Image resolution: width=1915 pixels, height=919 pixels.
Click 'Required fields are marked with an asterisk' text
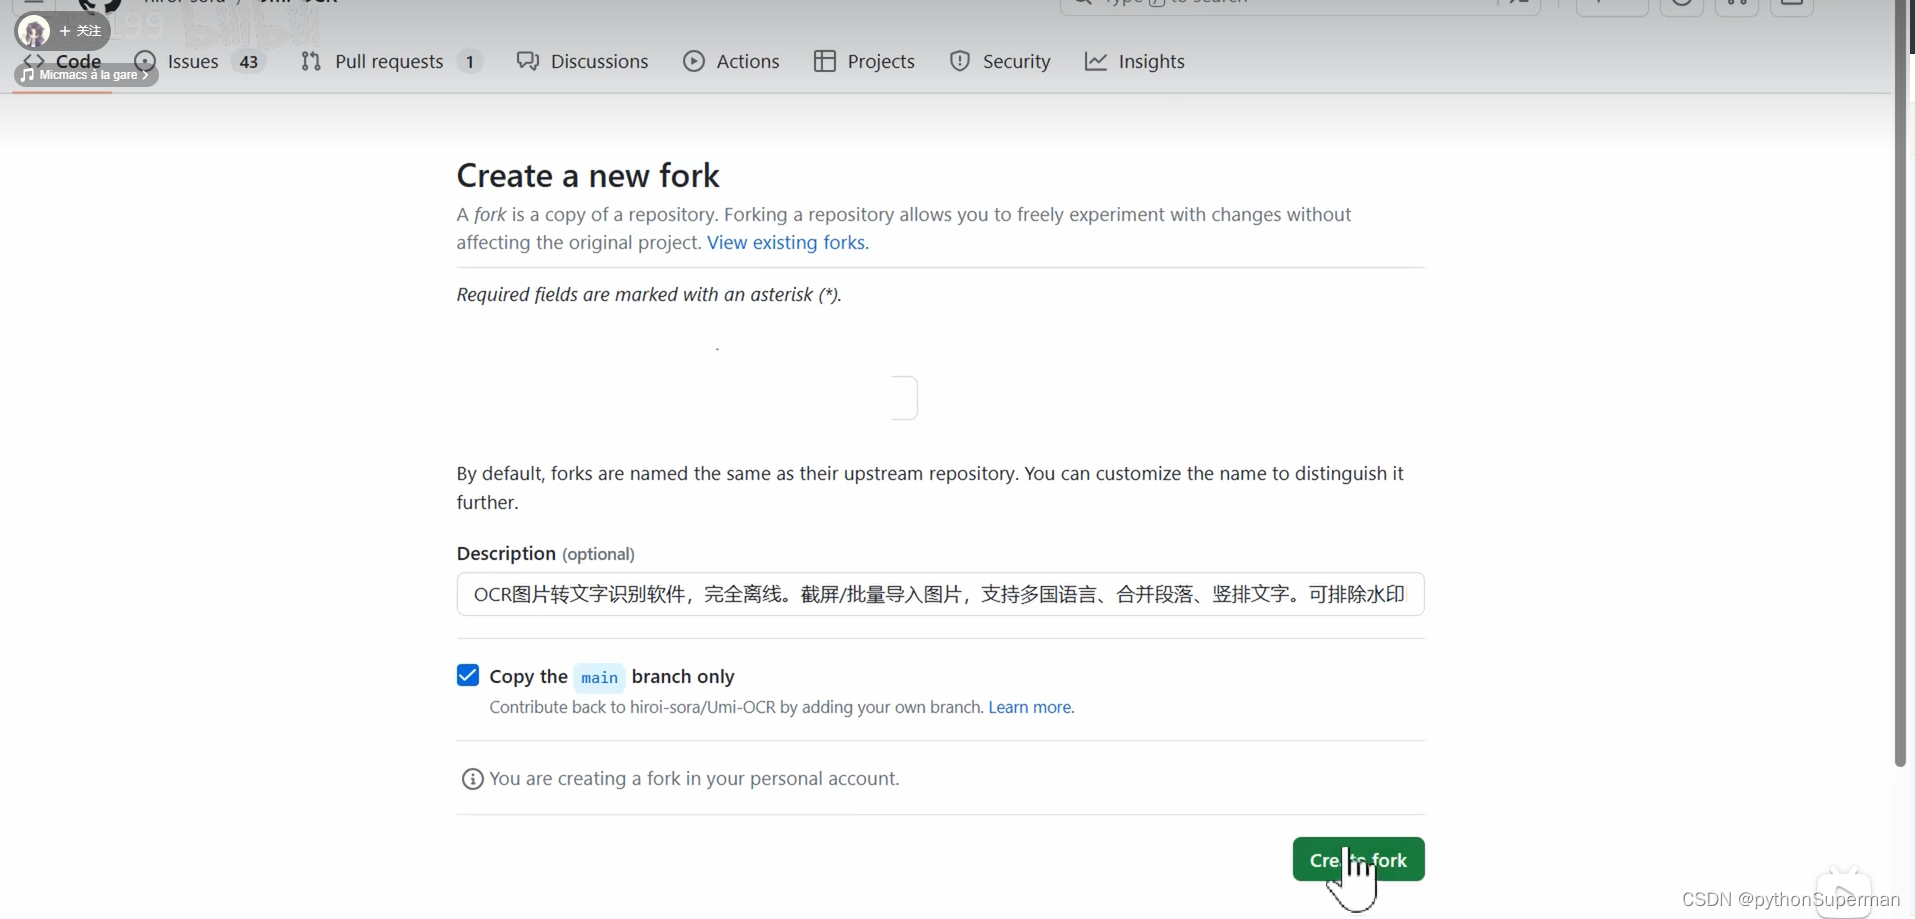click(649, 295)
